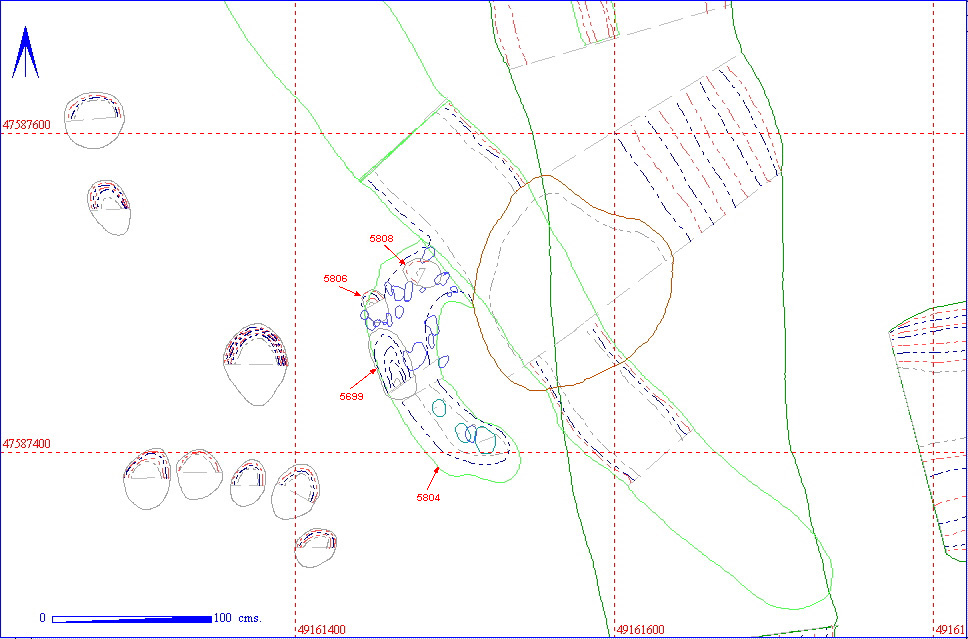Click the easting label 49161400
This screenshot has width=968, height=639.
(x=322, y=630)
